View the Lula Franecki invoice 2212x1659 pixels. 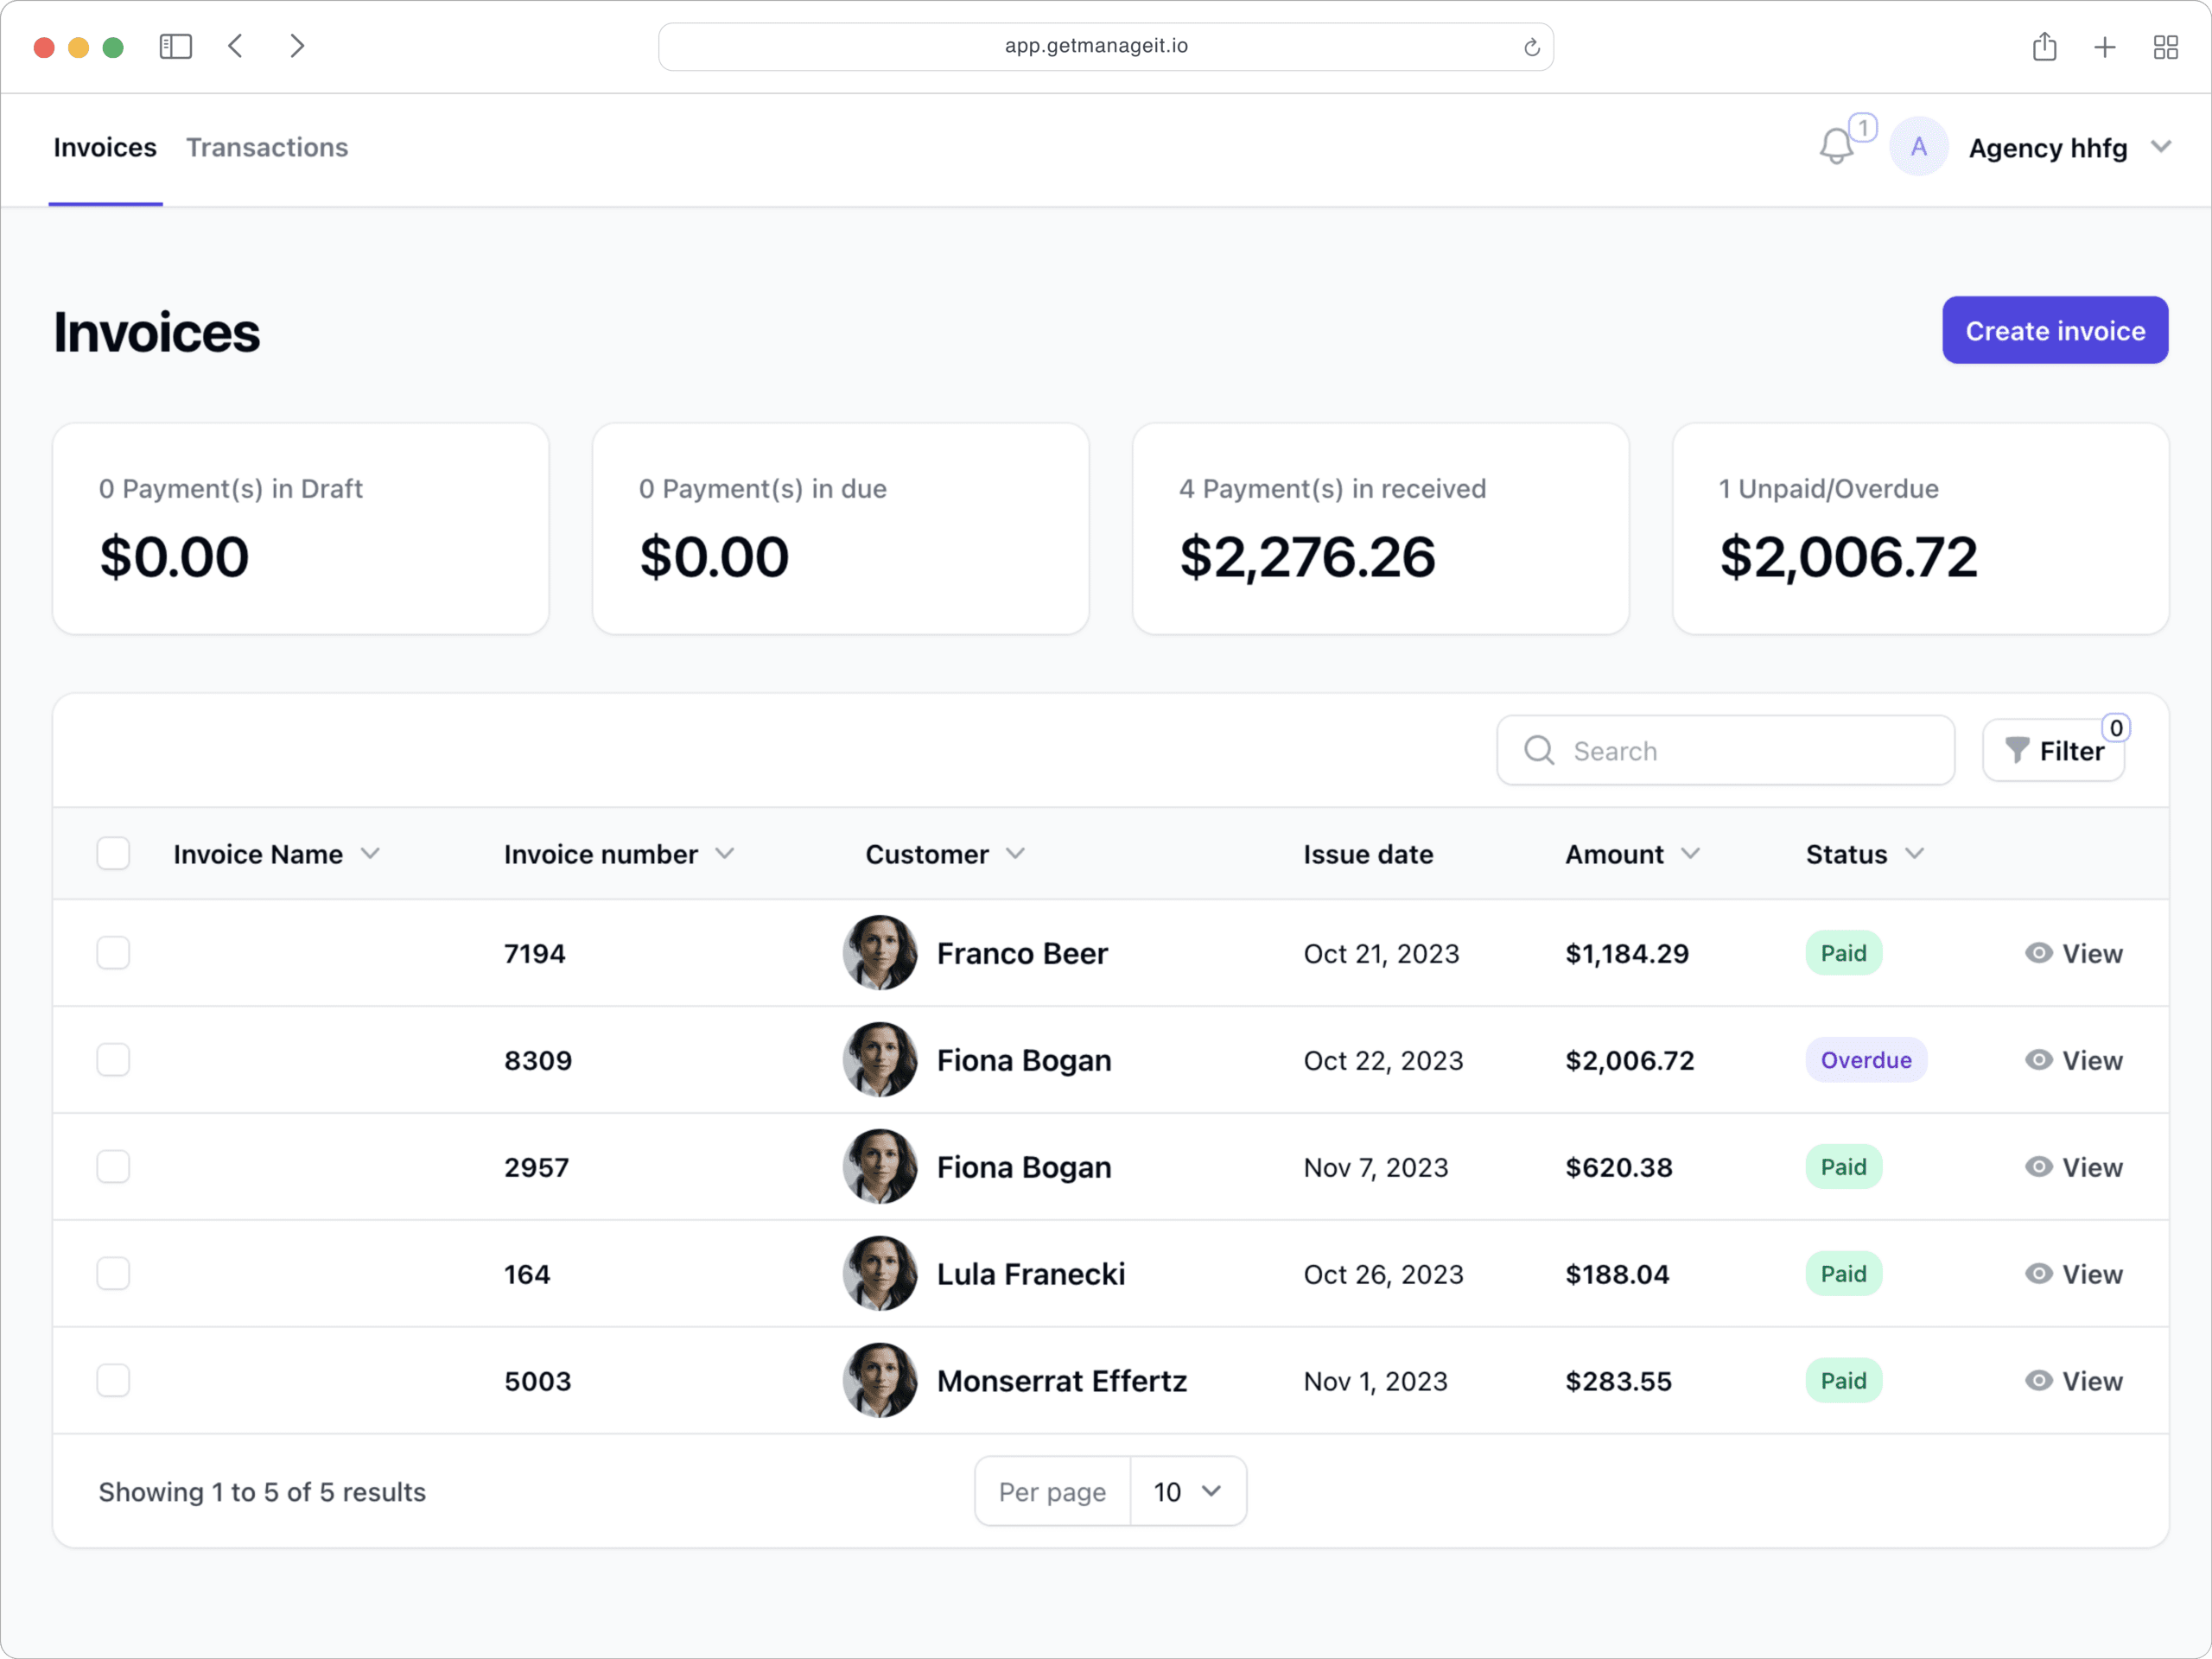(x=2074, y=1274)
